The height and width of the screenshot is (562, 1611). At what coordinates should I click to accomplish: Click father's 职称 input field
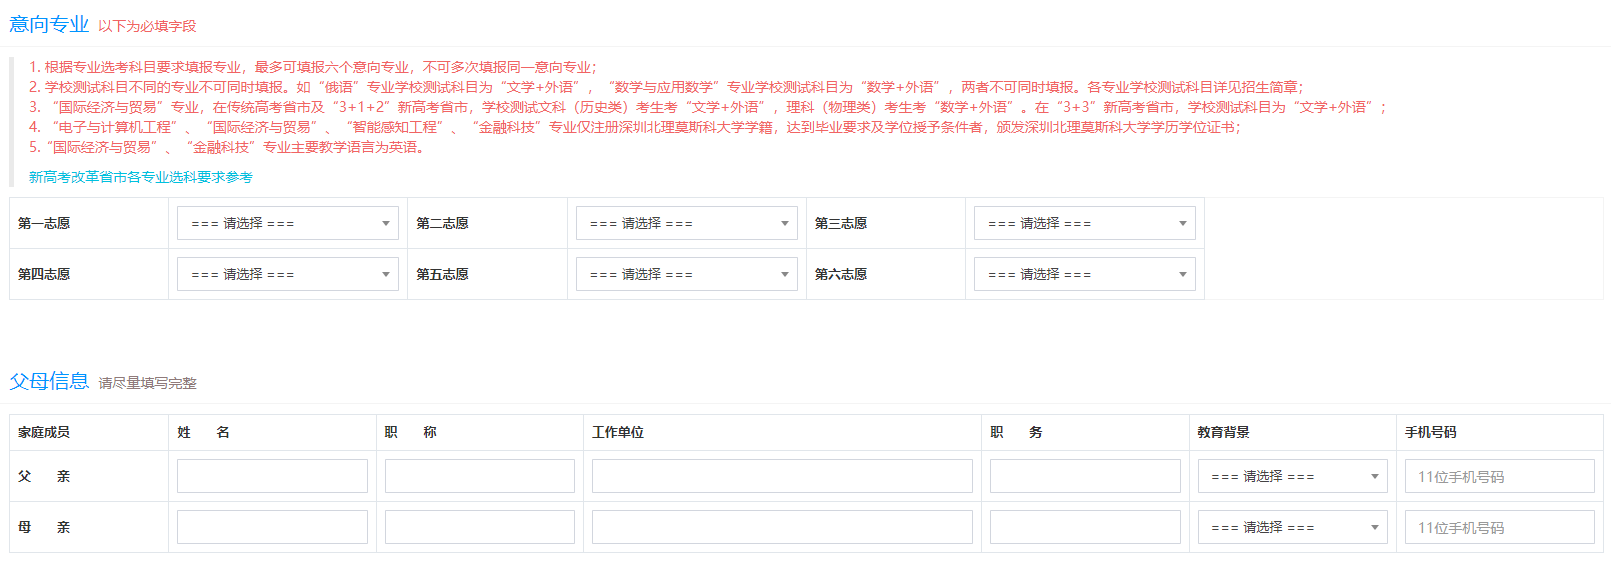point(480,476)
